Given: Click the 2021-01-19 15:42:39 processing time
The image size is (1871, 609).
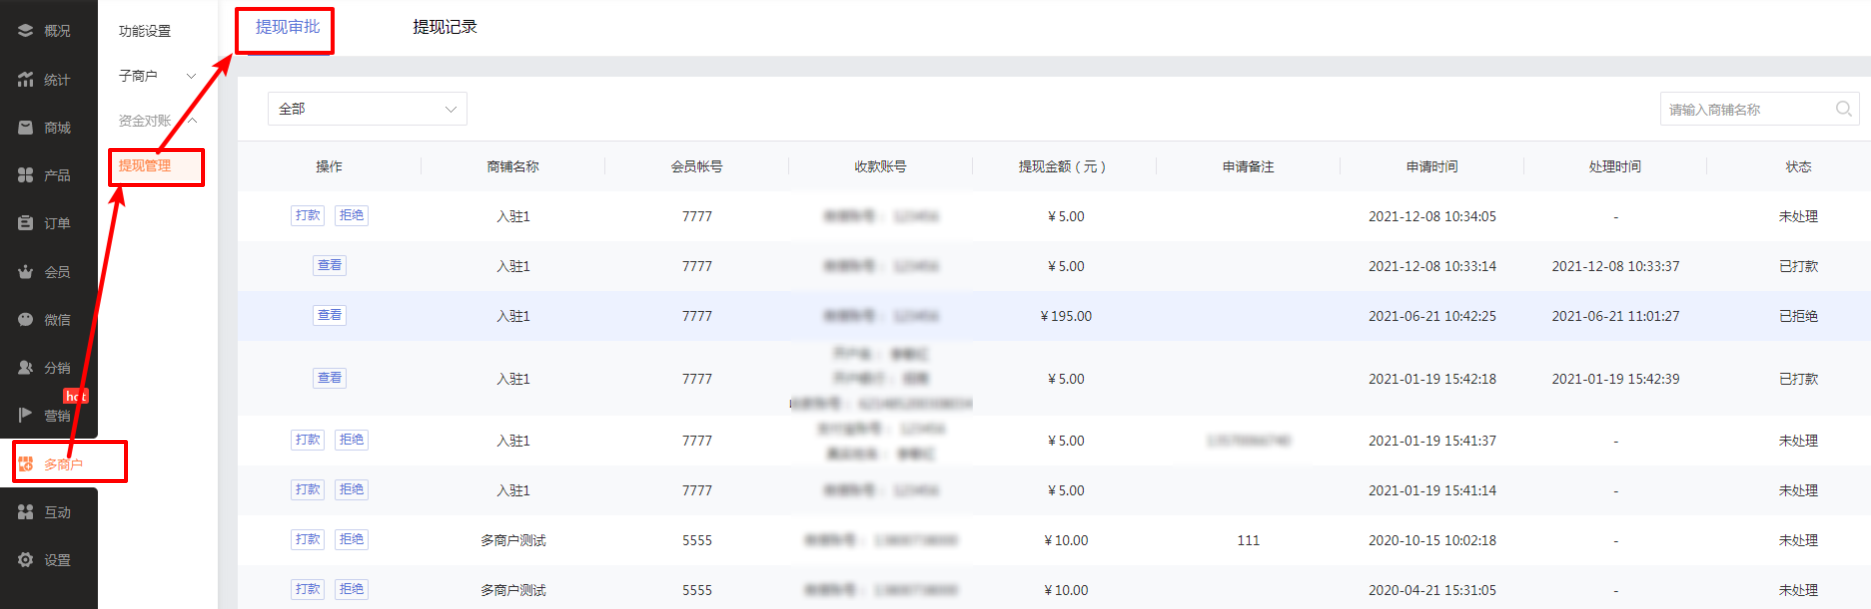Looking at the screenshot, I should (1616, 379).
